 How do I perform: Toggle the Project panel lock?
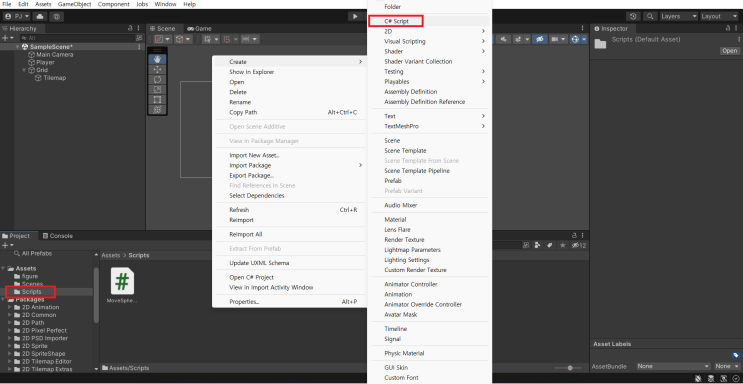[x=574, y=236]
